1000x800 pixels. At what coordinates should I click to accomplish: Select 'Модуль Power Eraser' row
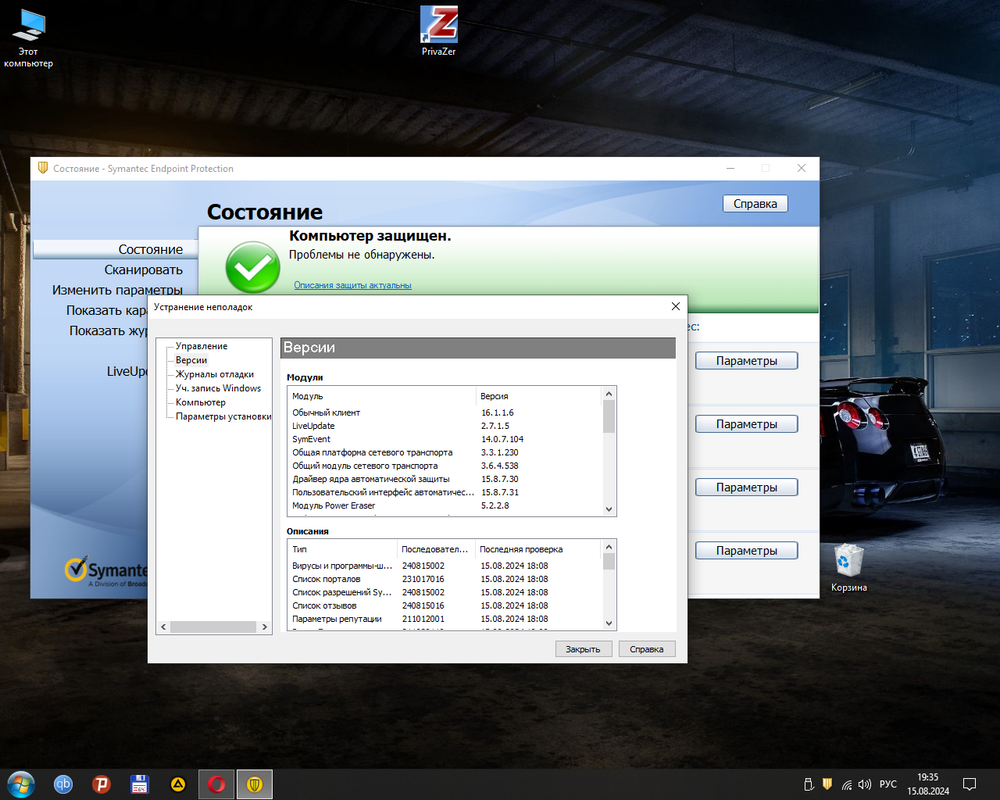pyautogui.click(x=445, y=505)
